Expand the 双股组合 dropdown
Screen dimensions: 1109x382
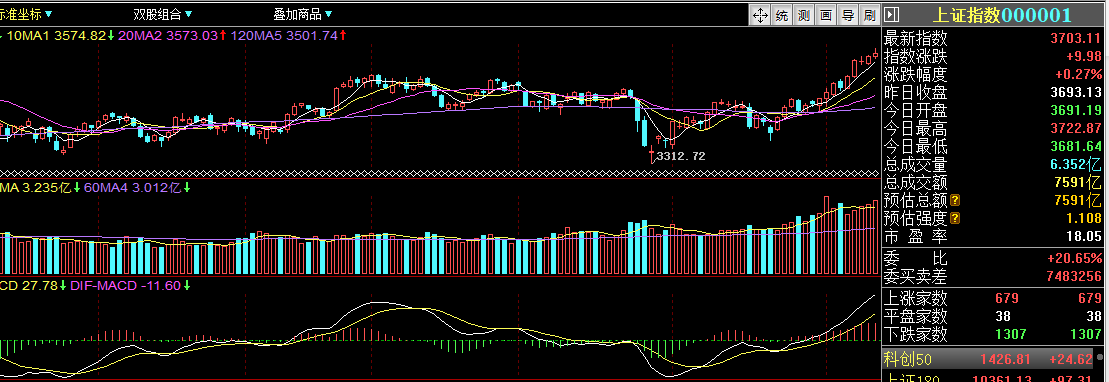pyautogui.click(x=163, y=14)
